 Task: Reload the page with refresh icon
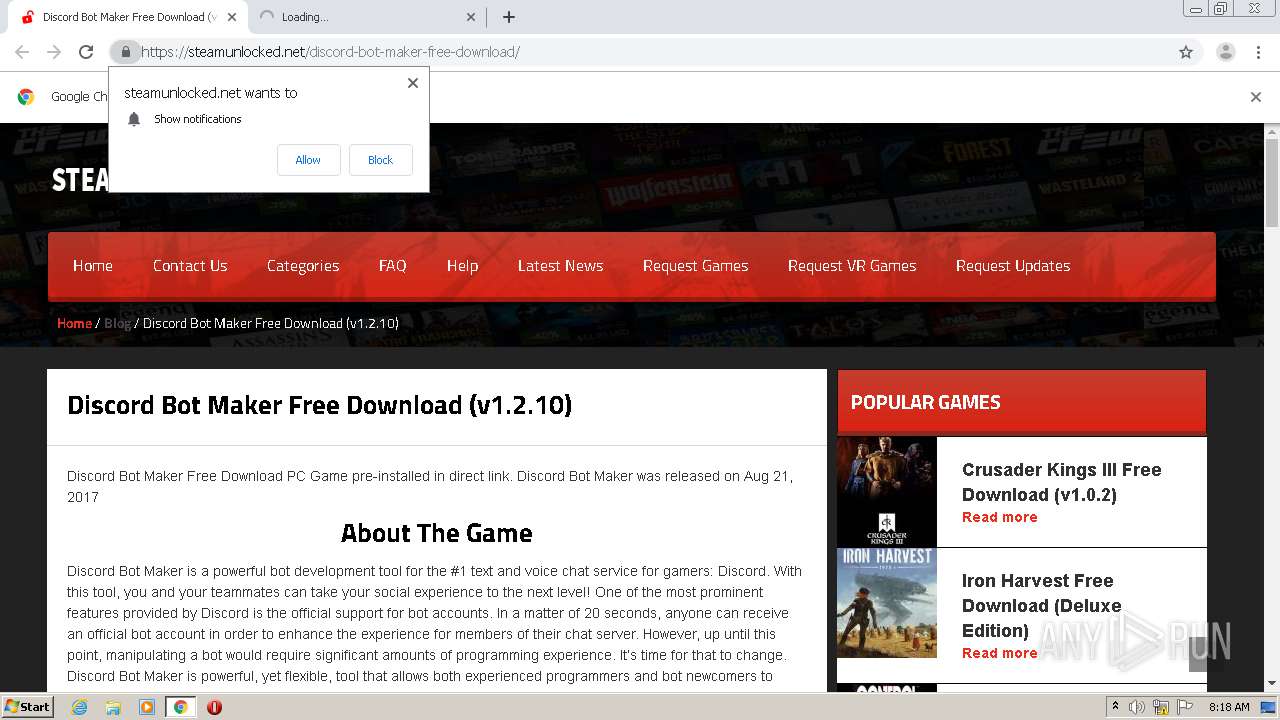tap(86, 52)
